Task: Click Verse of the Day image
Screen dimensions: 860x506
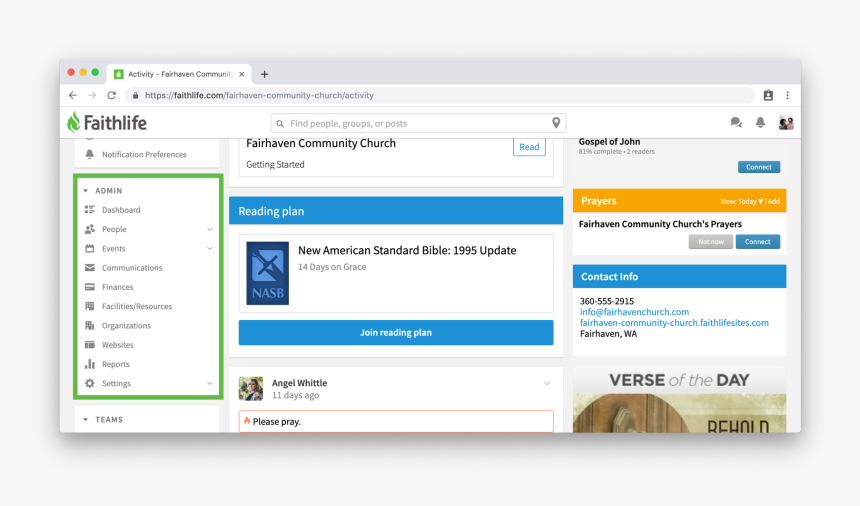Action: coord(680,400)
